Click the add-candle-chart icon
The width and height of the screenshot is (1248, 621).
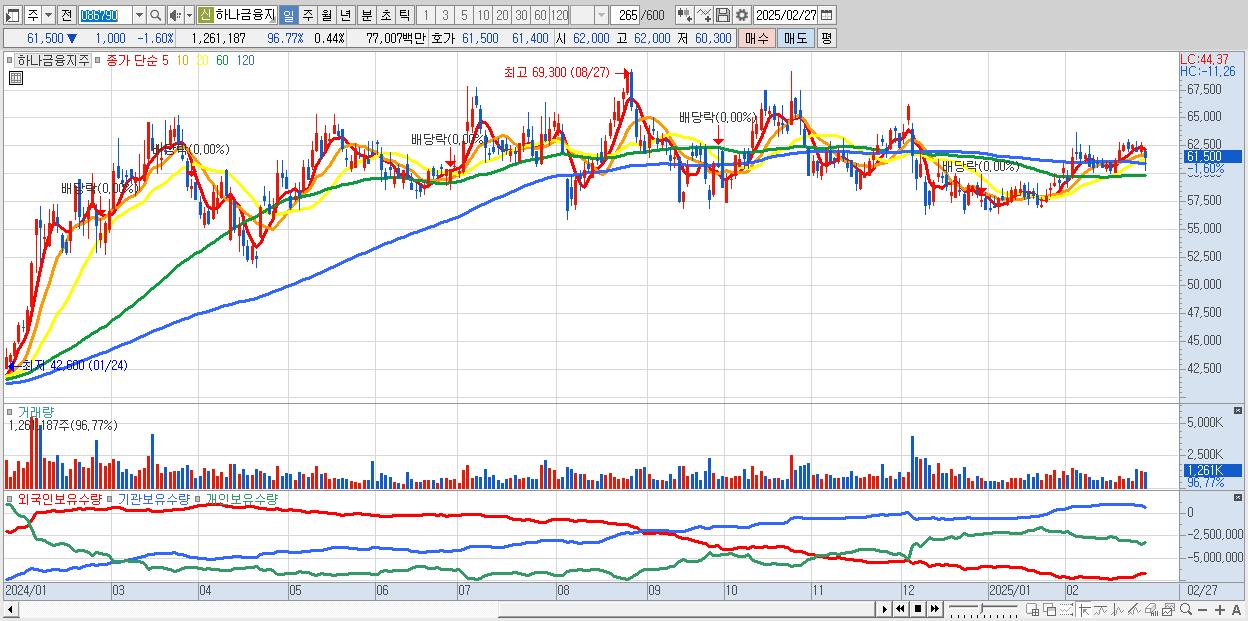[x=684, y=15]
